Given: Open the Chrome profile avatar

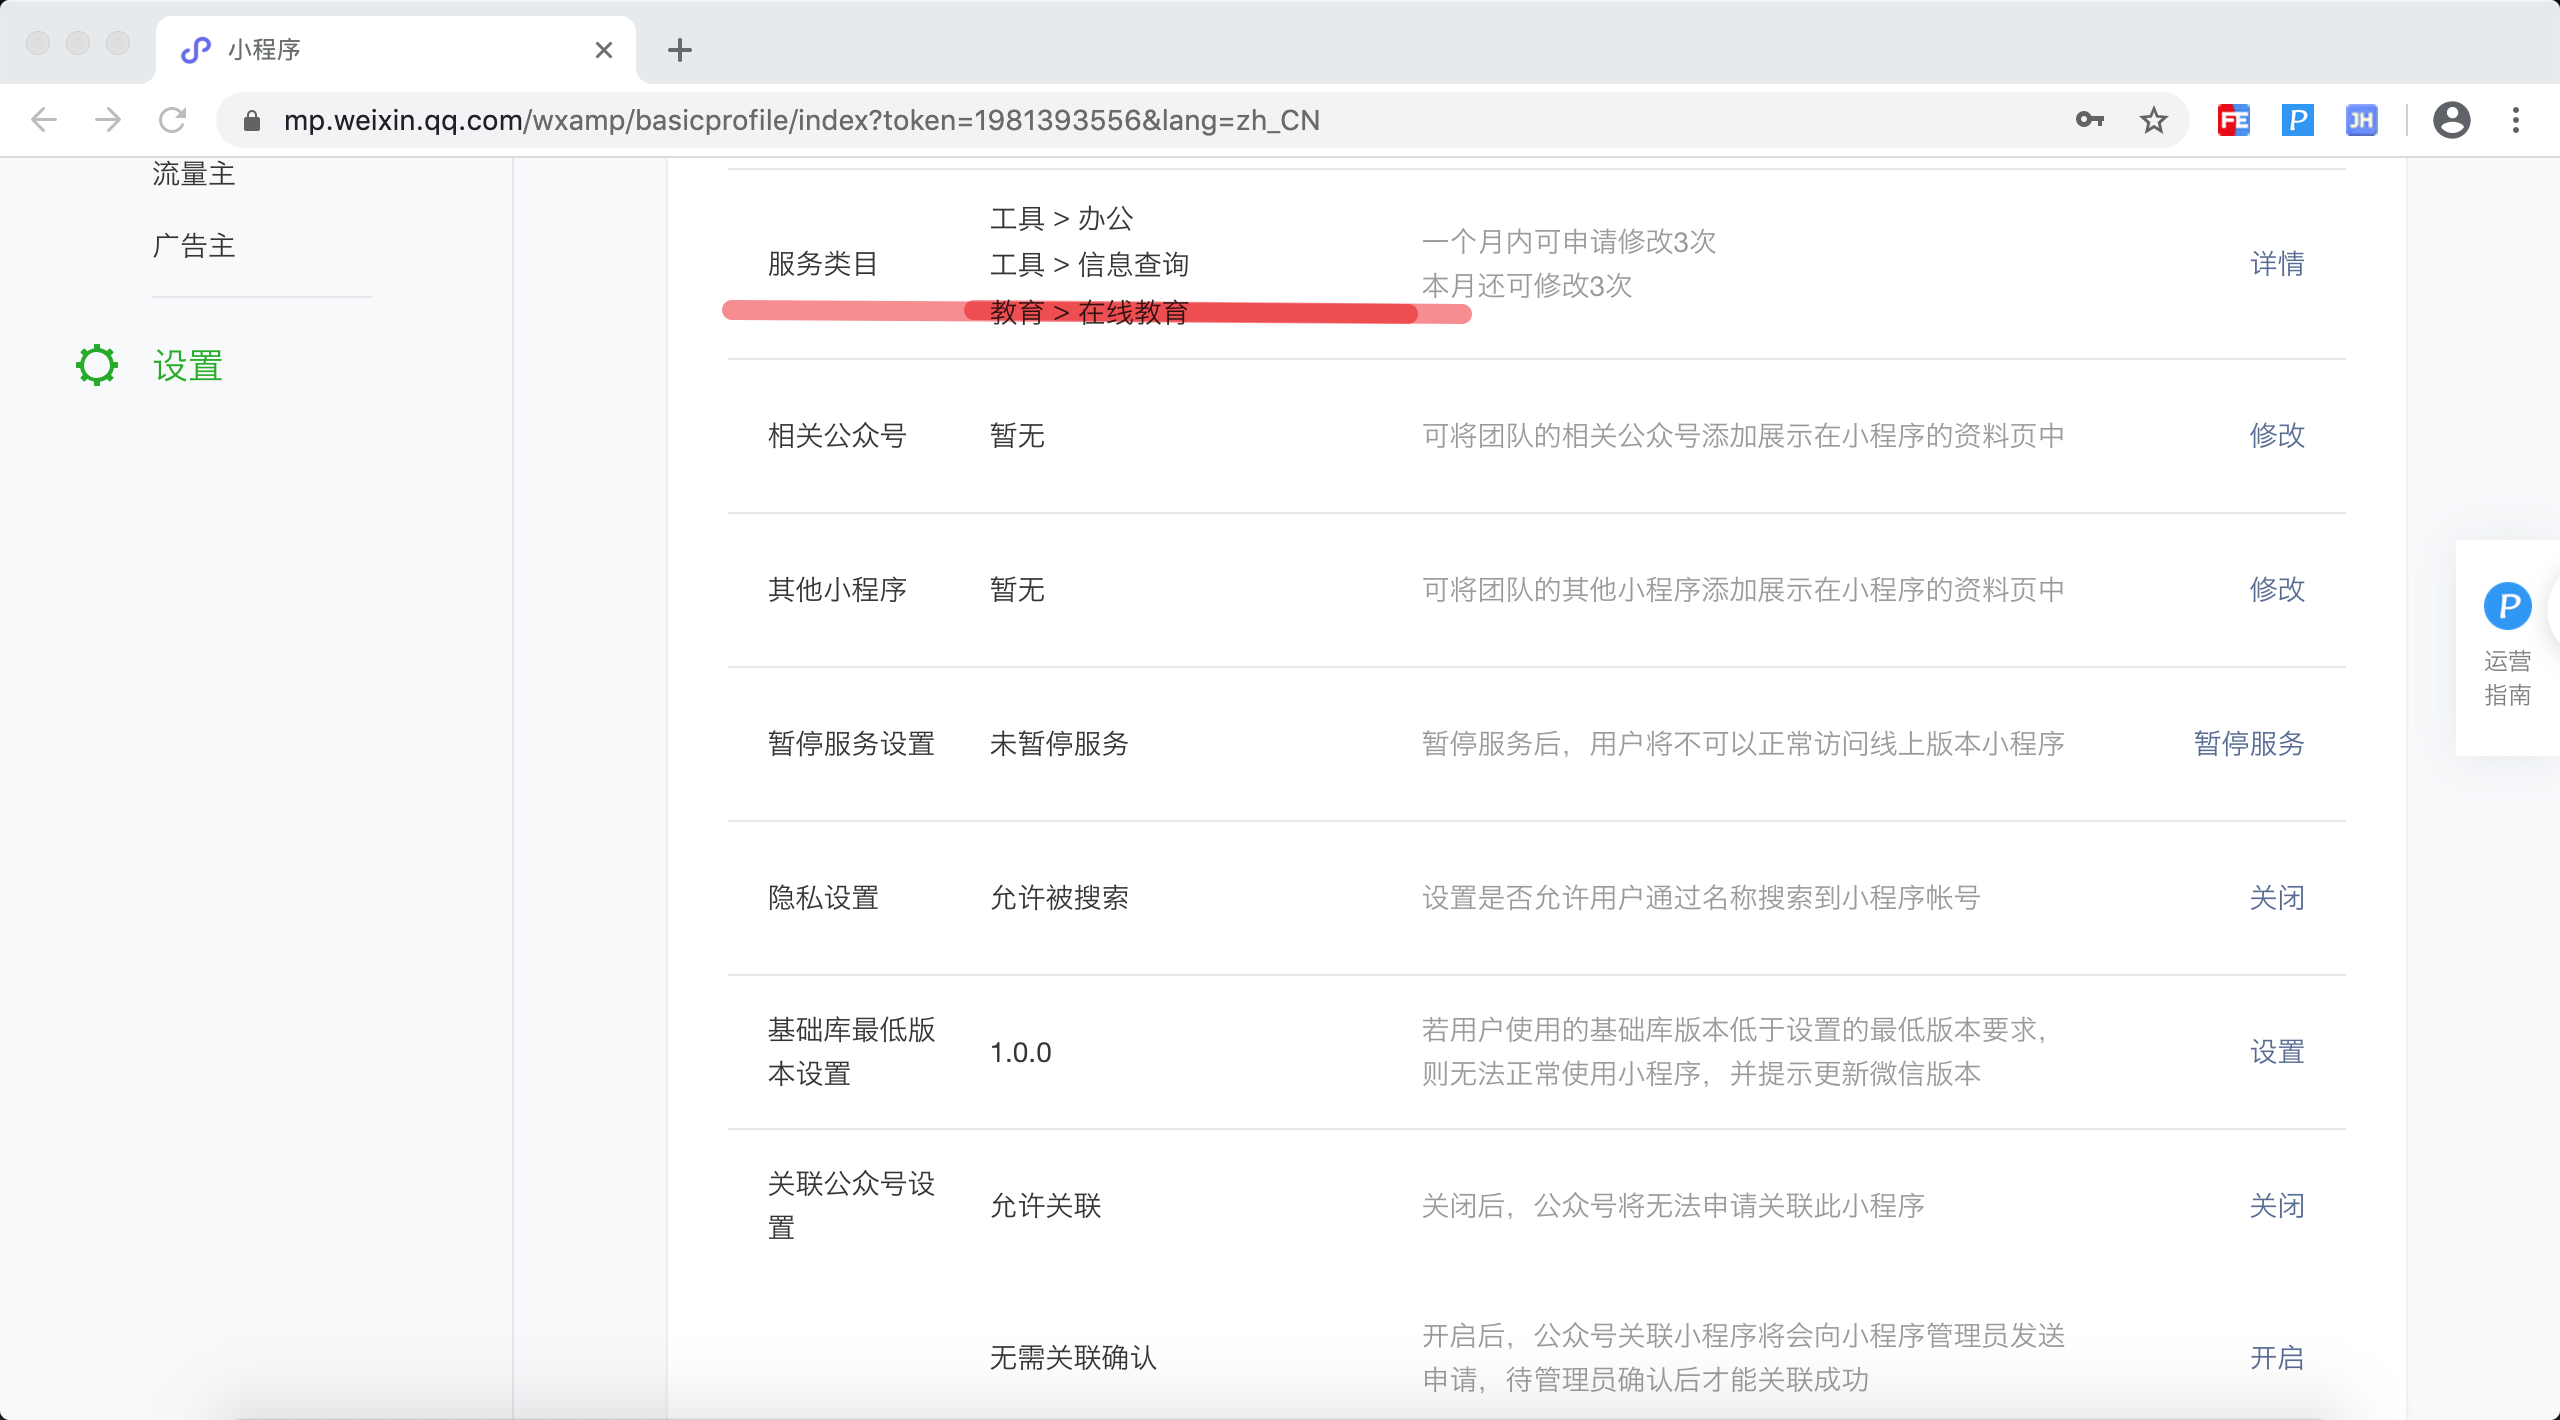Looking at the screenshot, I should coord(2451,120).
